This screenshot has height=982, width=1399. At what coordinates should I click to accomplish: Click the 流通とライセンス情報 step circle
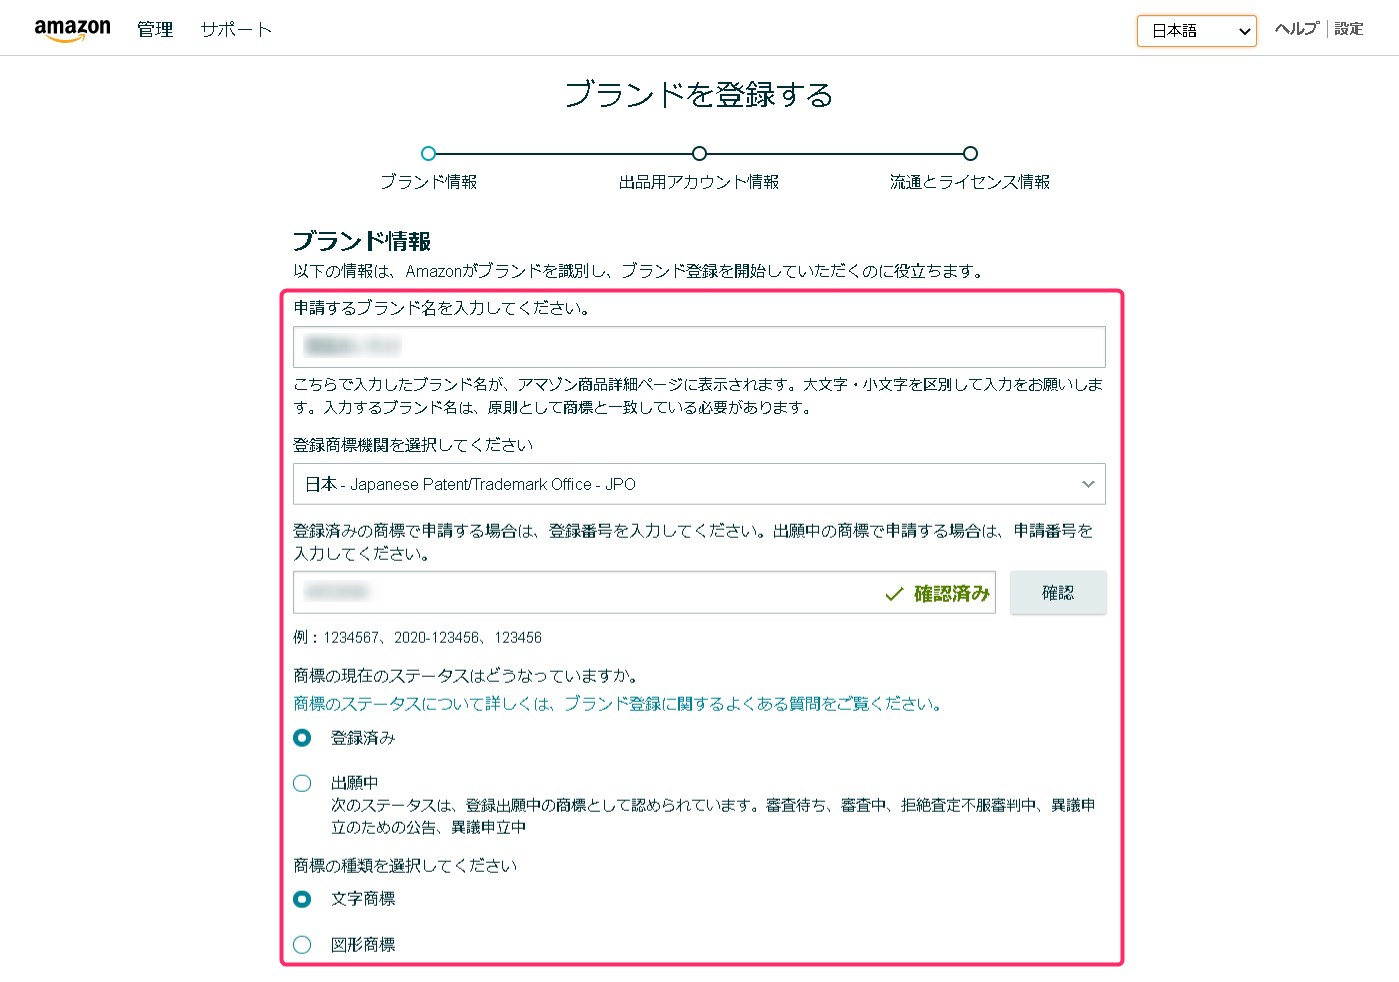pyautogui.click(x=969, y=154)
